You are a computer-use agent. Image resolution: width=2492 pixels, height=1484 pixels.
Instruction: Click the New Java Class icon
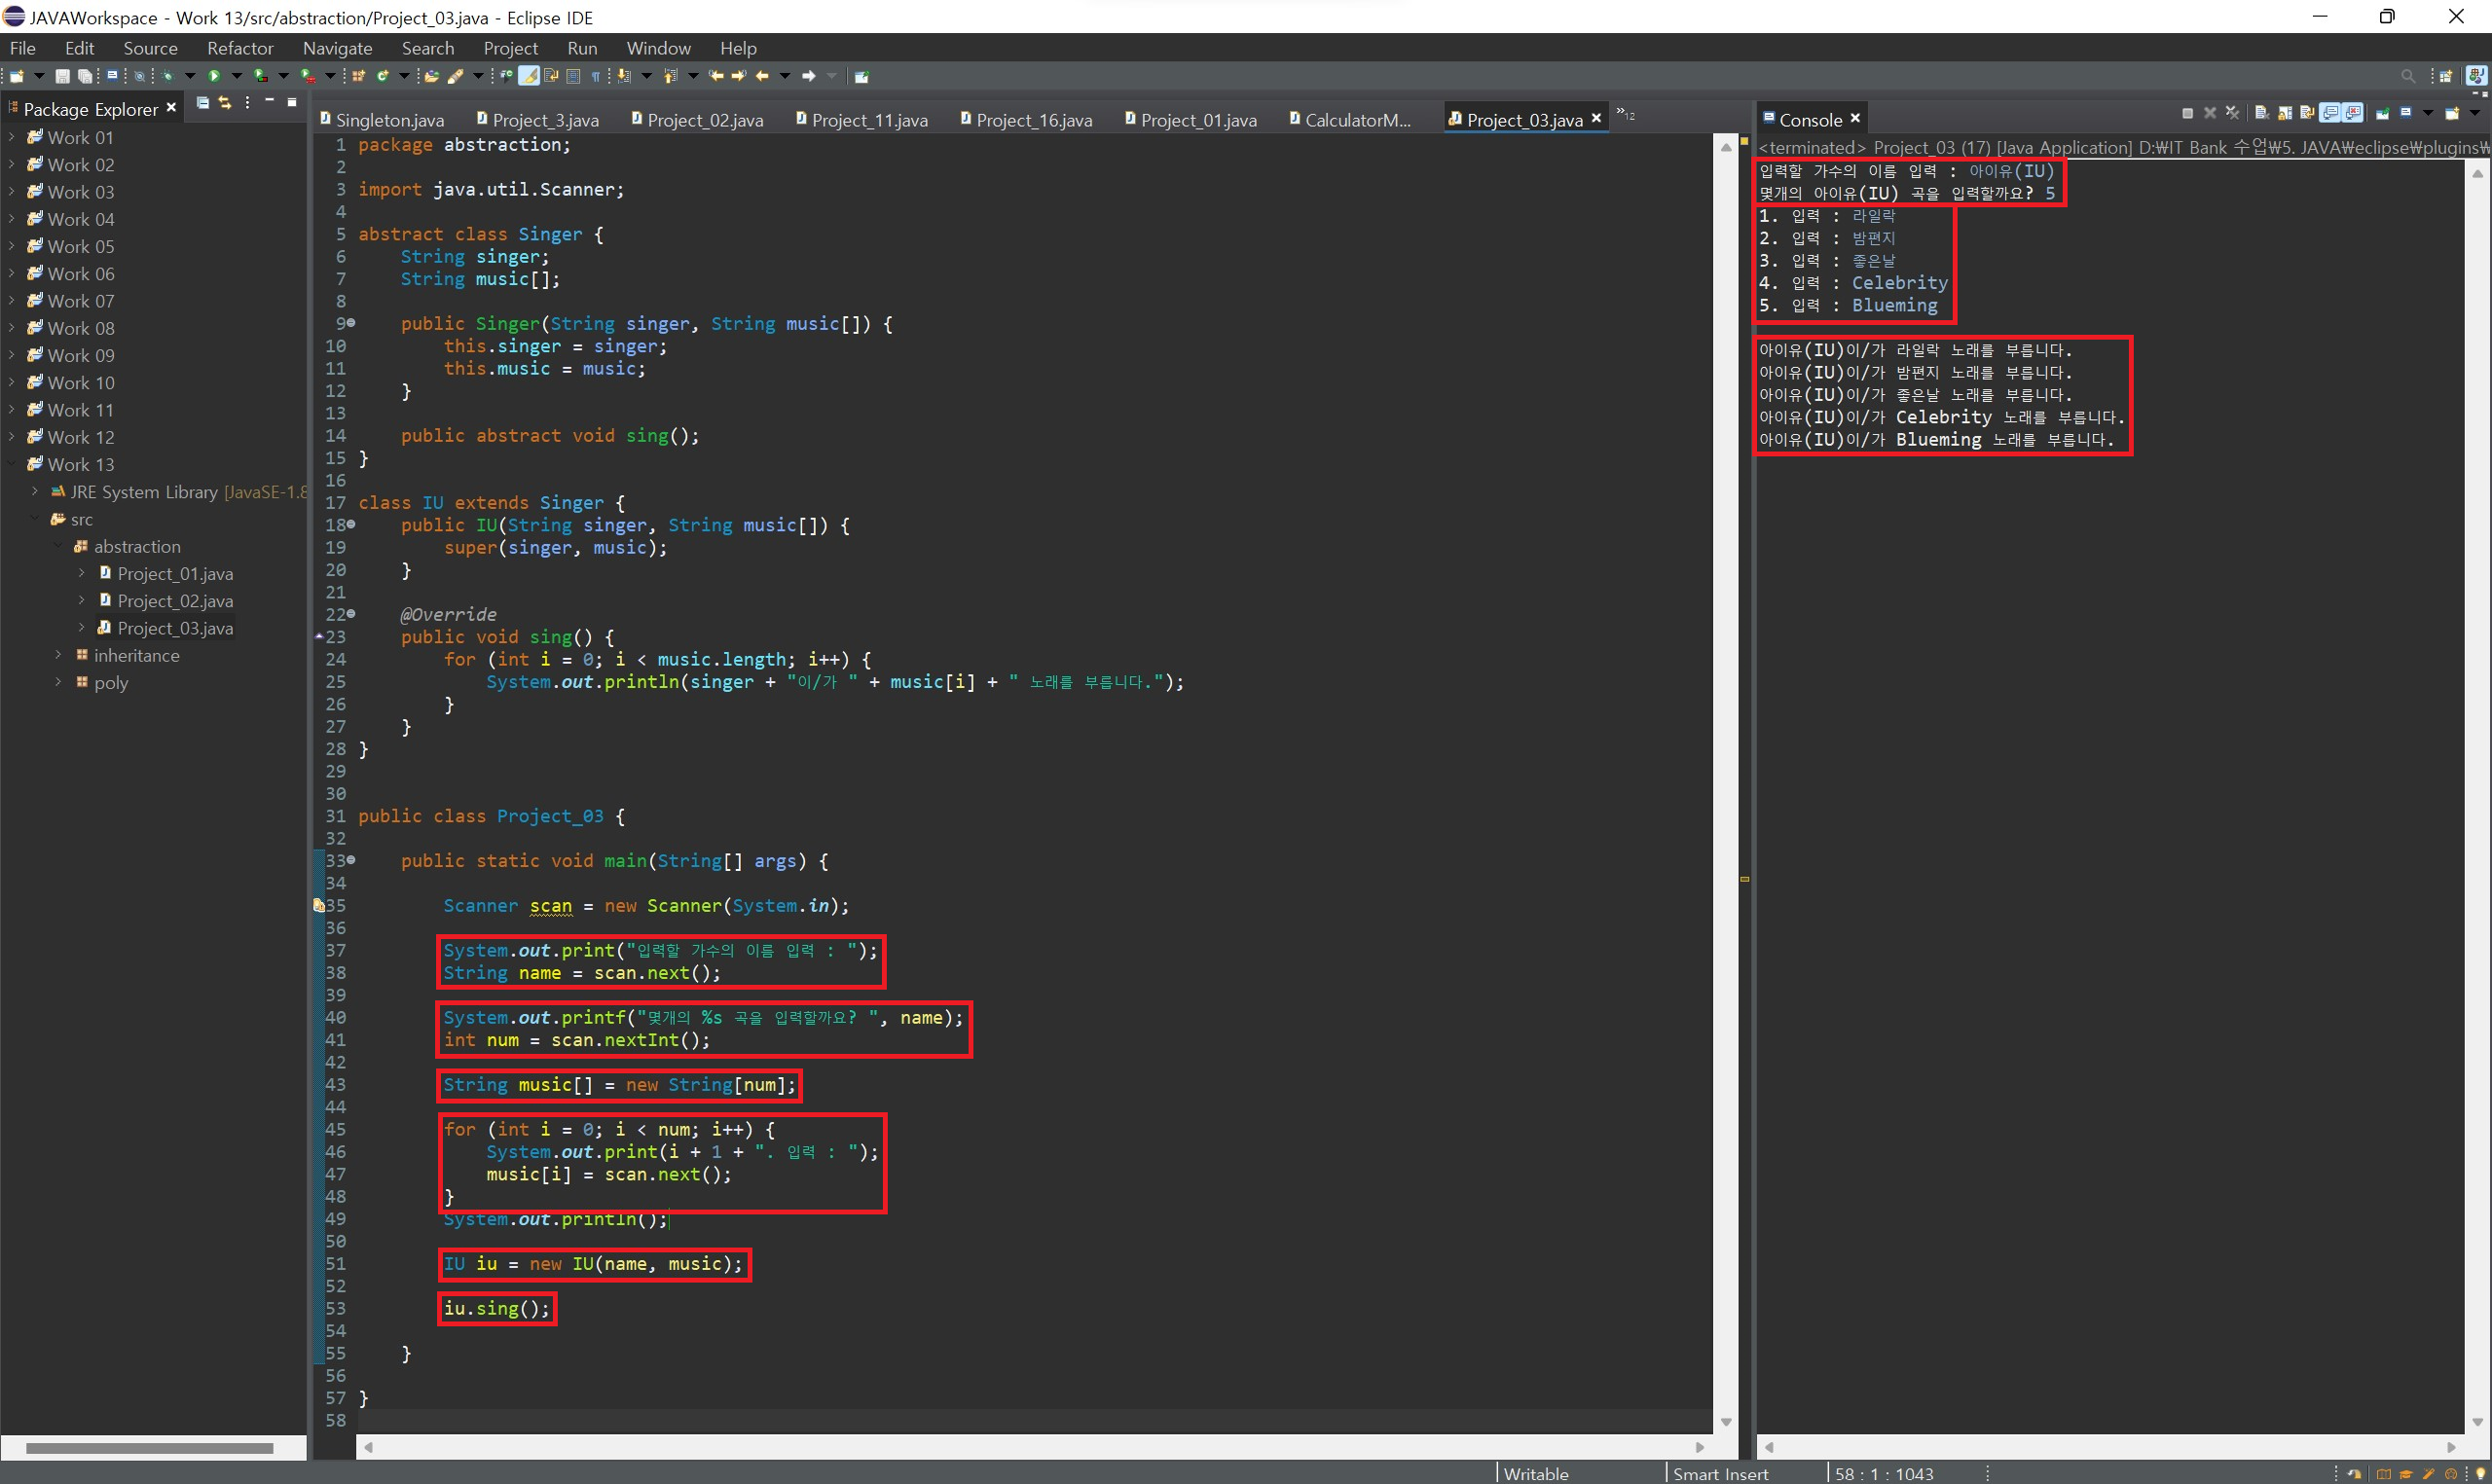pyautogui.click(x=383, y=76)
